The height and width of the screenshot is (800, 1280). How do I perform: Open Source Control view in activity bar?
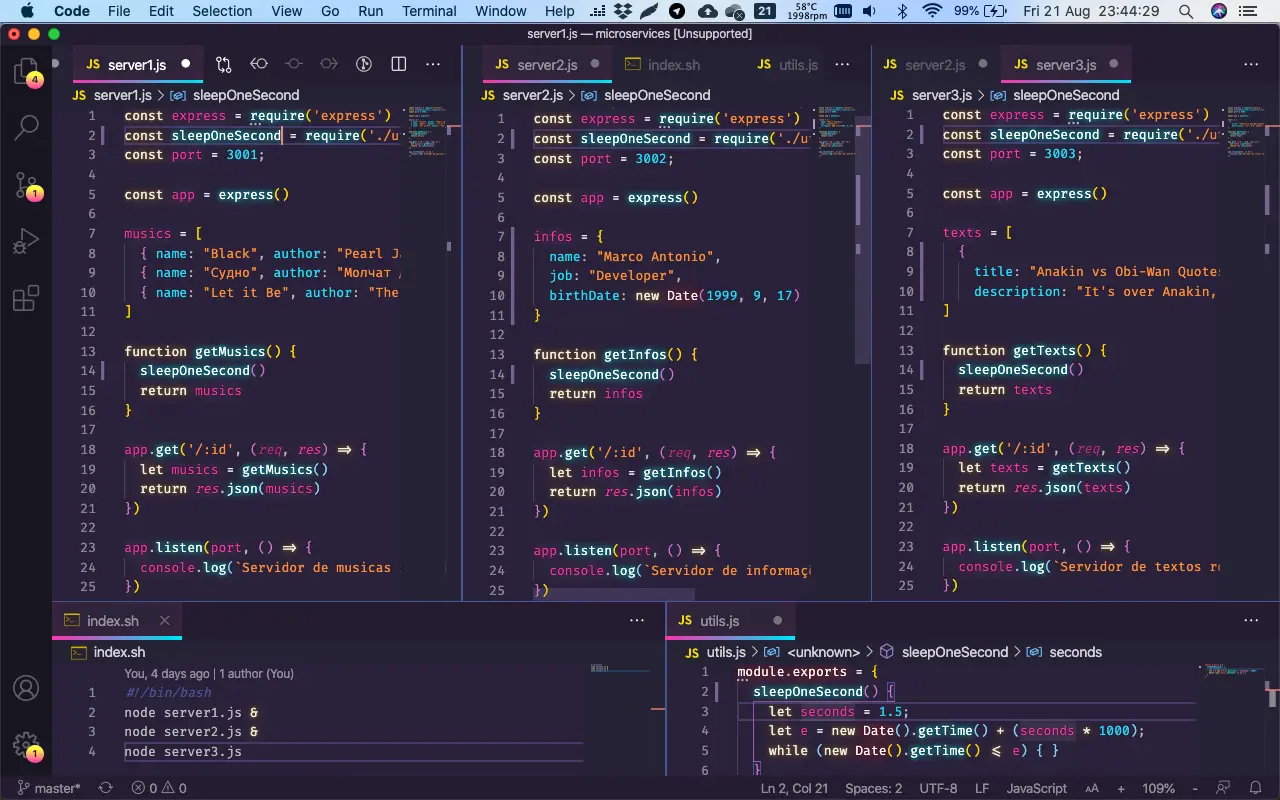pyautogui.click(x=26, y=185)
